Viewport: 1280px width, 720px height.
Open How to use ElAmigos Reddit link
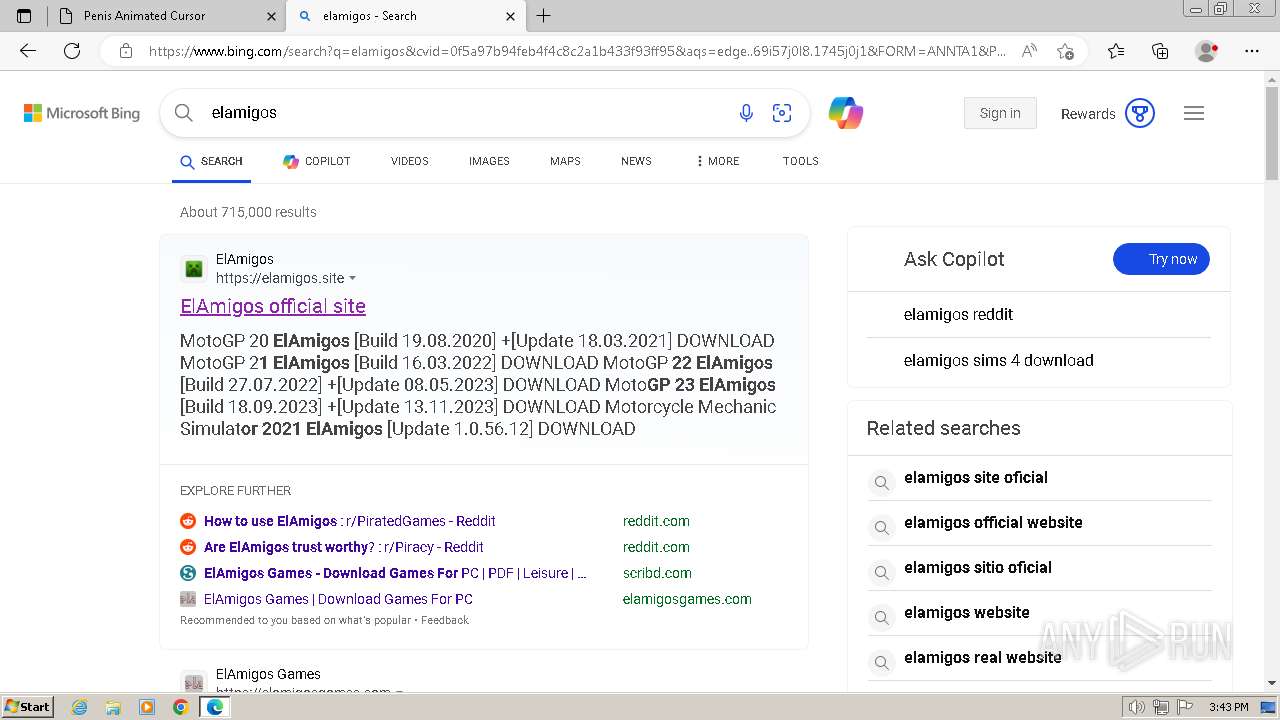click(350, 521)
